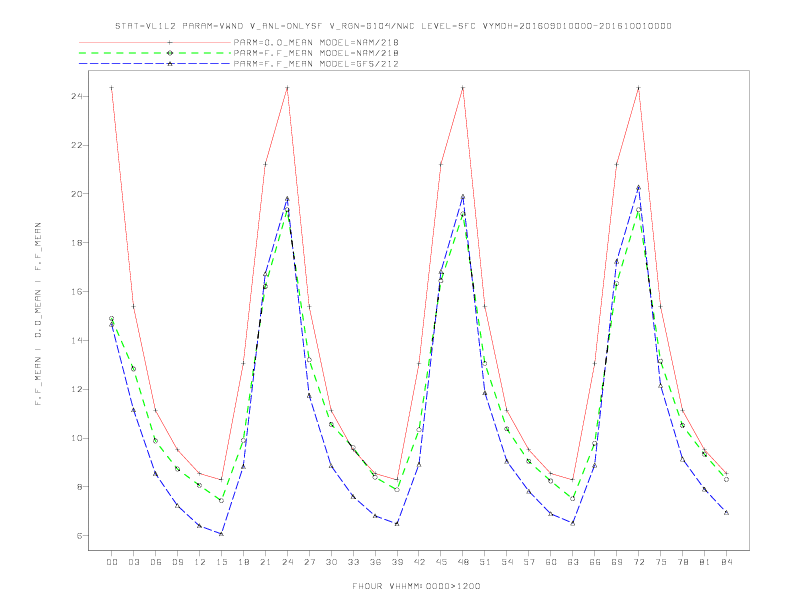
Task: Click x-axis tick label 15
Action: point(221,562)
